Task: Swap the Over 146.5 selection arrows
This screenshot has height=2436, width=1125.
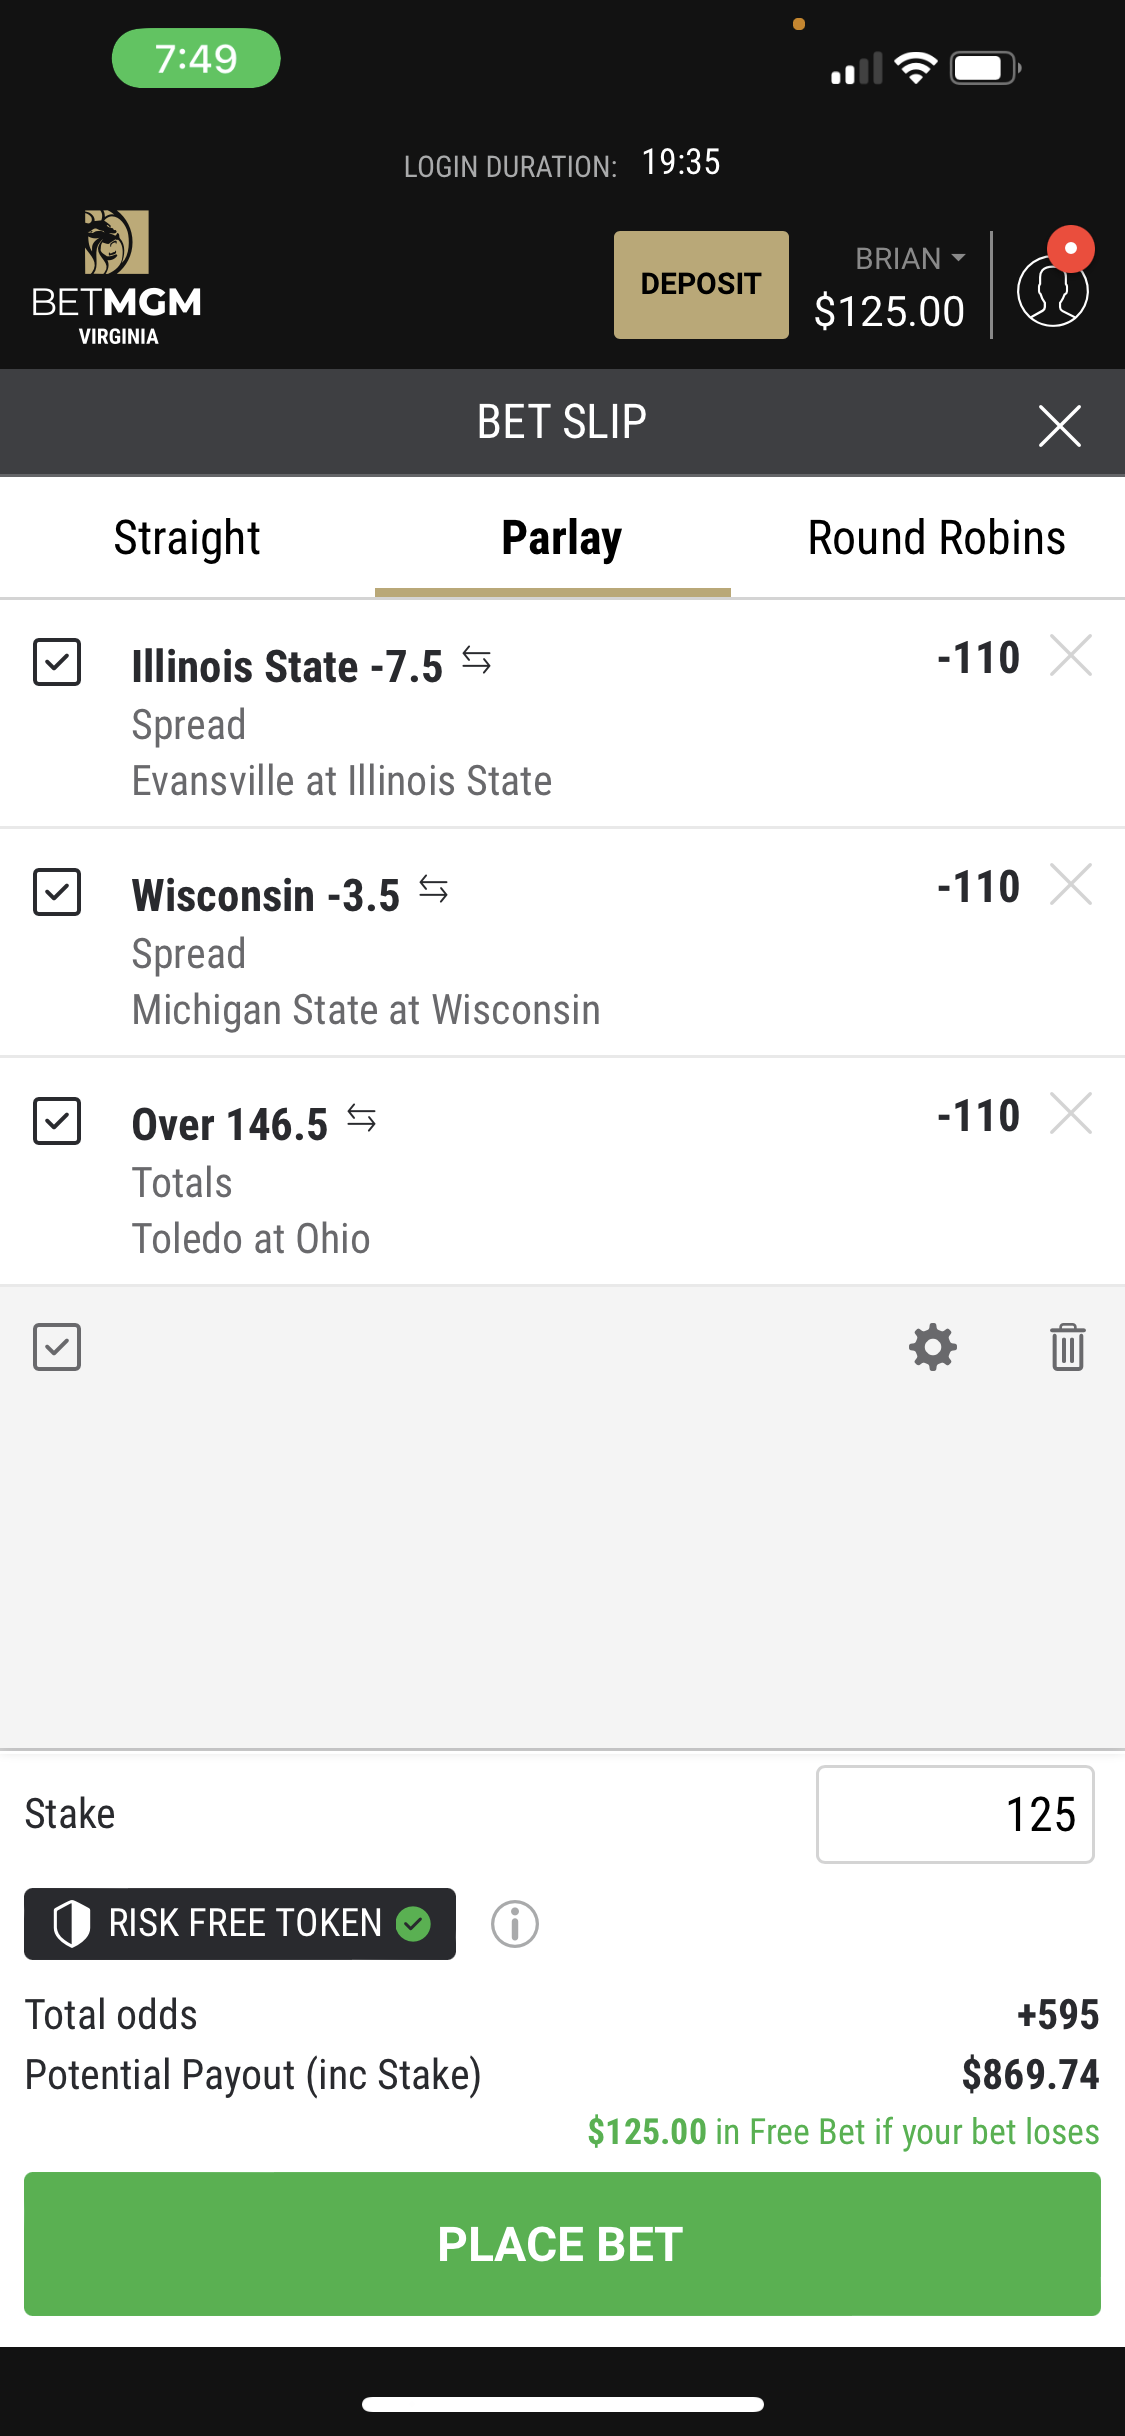Action: tap(362, 1118)
